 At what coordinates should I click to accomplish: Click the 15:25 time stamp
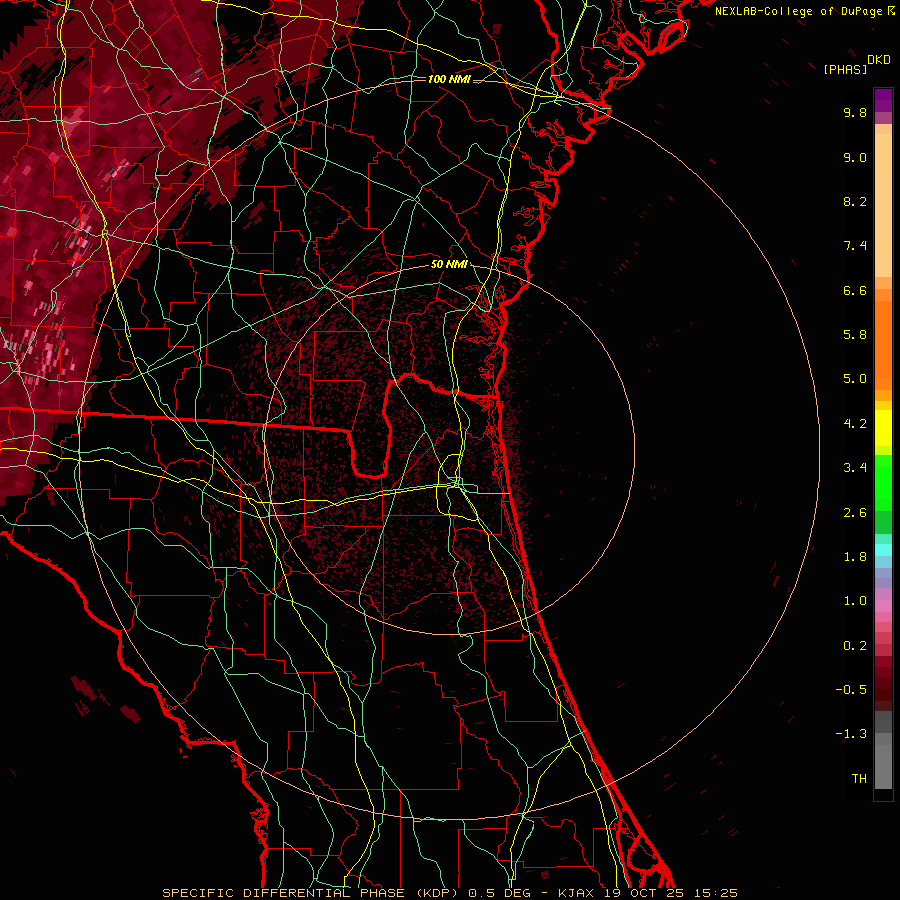pos(714,893)
